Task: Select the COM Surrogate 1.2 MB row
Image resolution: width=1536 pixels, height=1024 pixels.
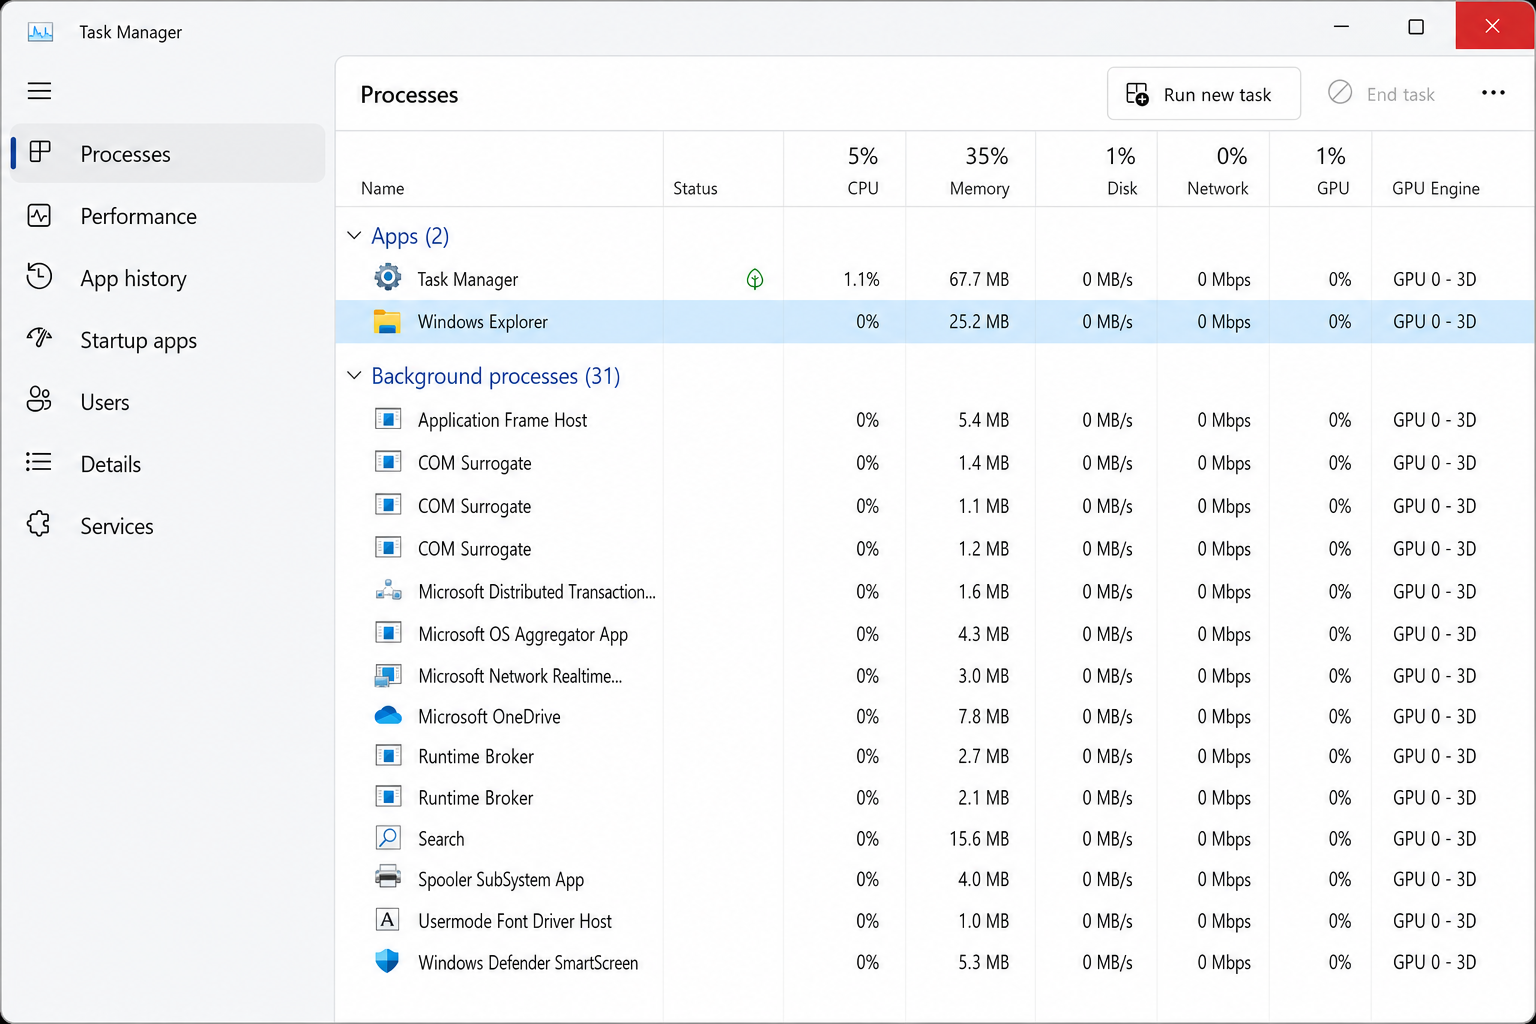Action: click(x=935, y=549)
